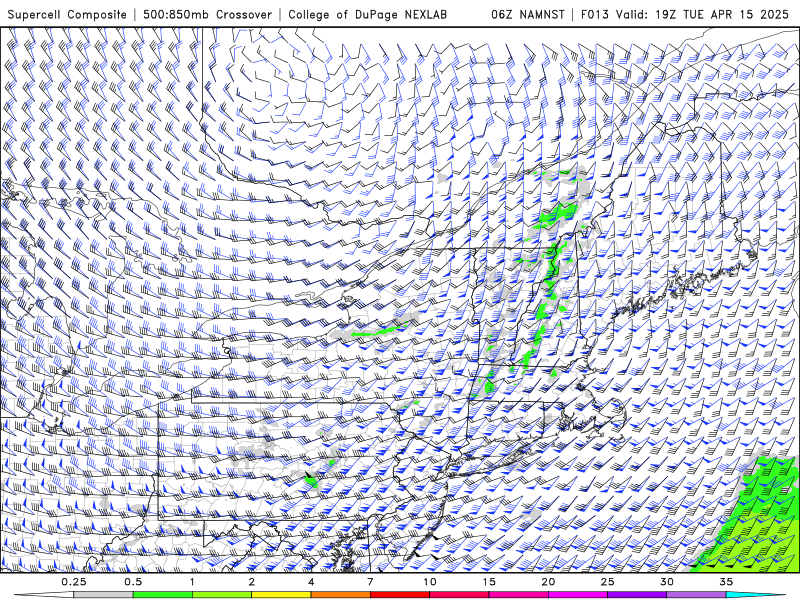Viewport: 800px width, 600px height.
Task: Click the purple 25–30 legend color segment
Action: [x=637, y=595]
